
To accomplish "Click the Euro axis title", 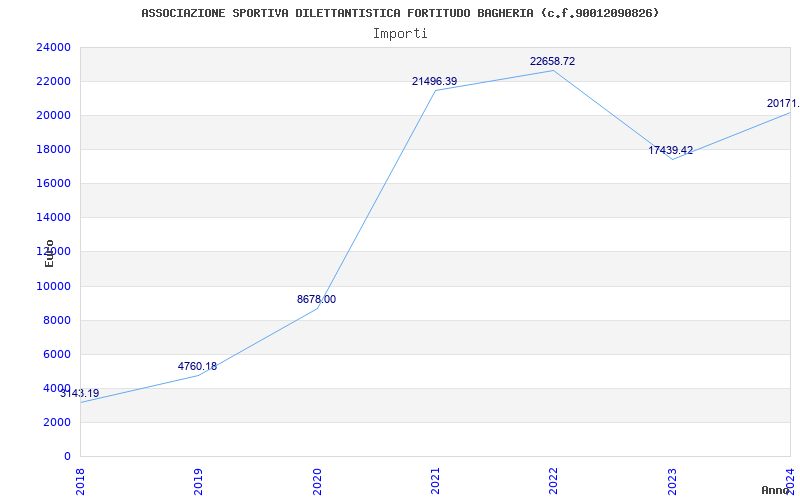I will (x=49, y=254).
